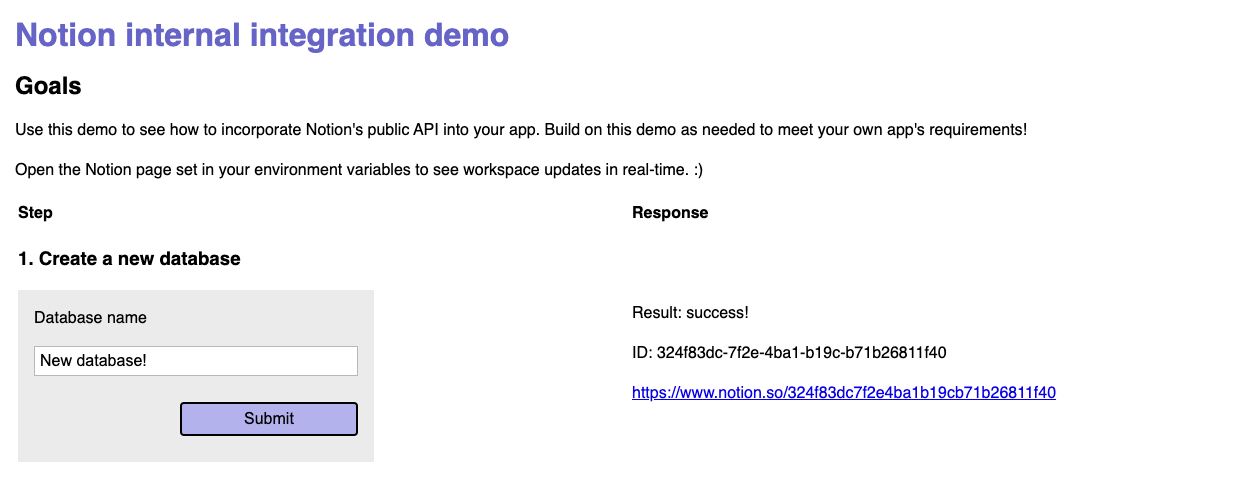Click the "Goals" heading
Screen dimensions: 1240x480
tap(48, 86)
